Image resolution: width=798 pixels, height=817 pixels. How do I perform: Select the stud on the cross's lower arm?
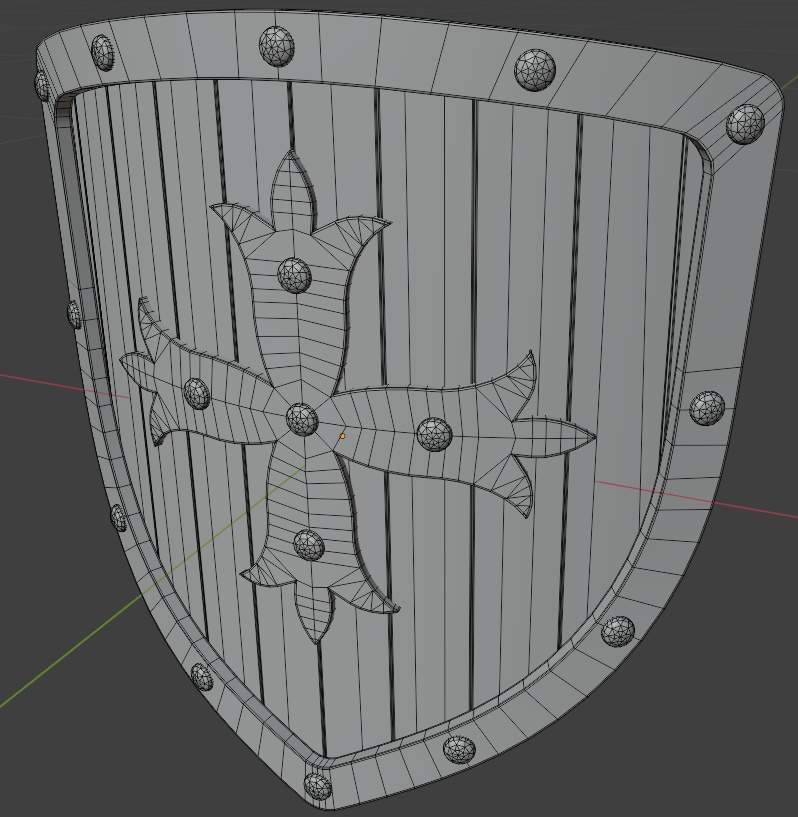[x=309, y=545]
